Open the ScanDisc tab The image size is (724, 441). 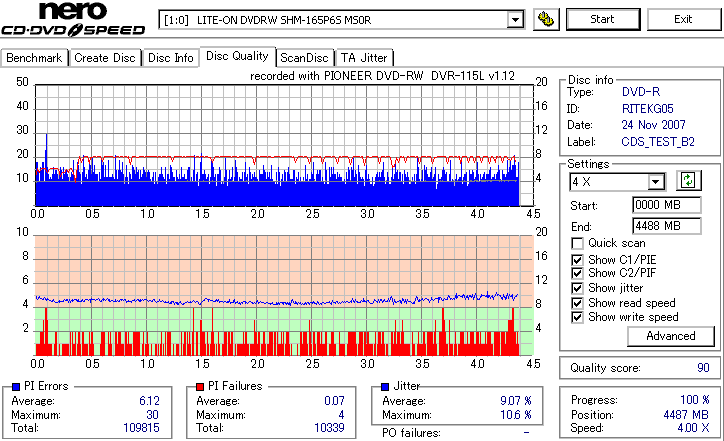tap(304, 58)
